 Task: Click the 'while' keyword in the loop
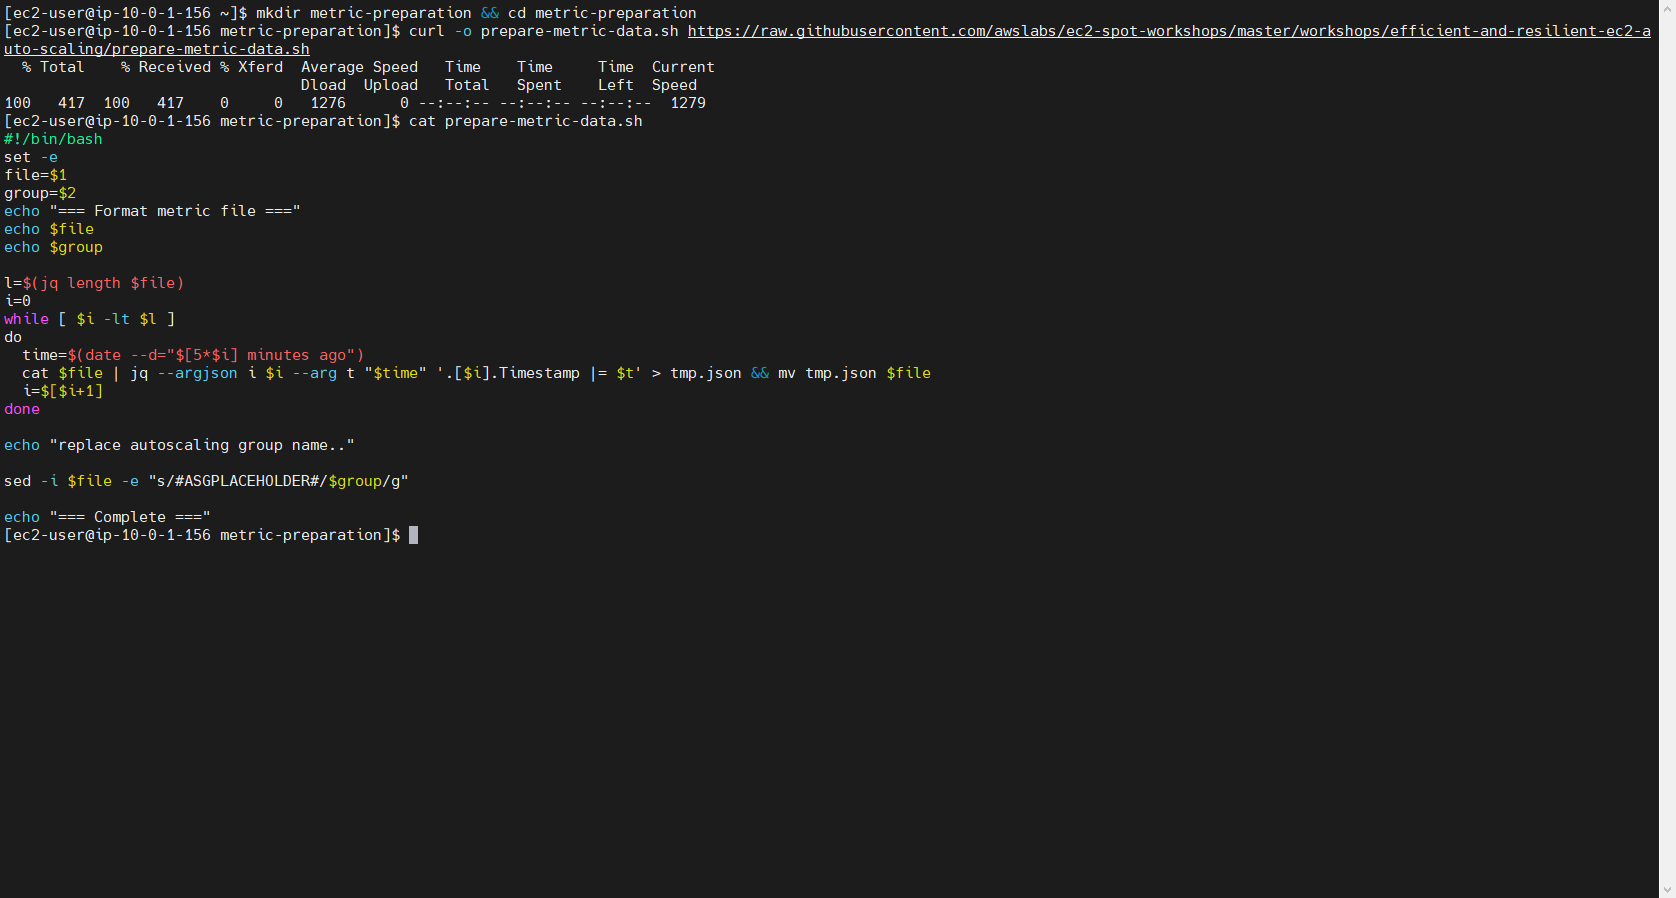tap(26, 319)
